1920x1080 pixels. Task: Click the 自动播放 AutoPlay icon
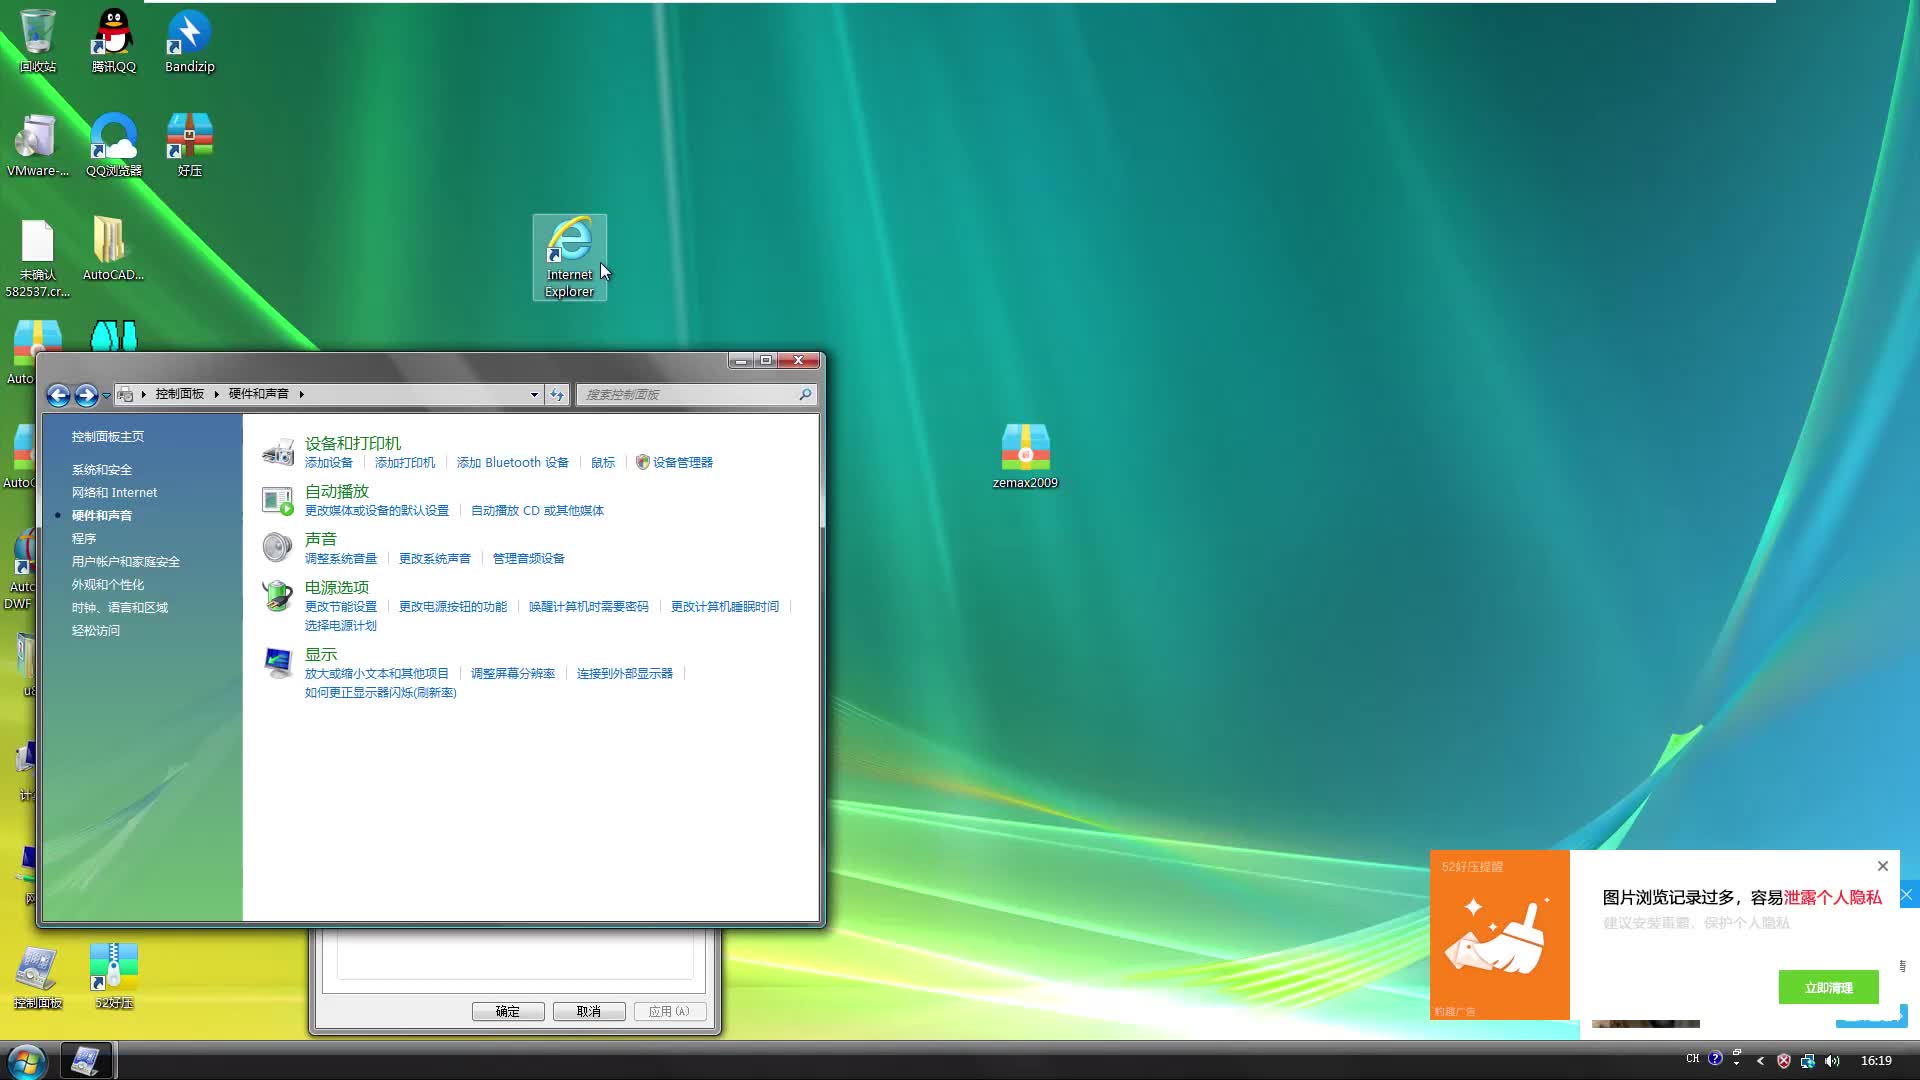coord(278,499)
